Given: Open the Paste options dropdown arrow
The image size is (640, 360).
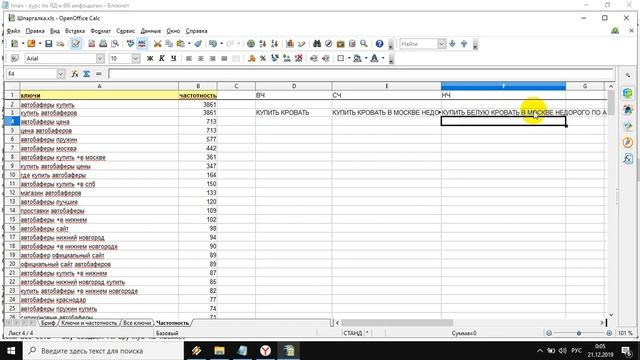Looking at the screenshot, I should point(189,44).
